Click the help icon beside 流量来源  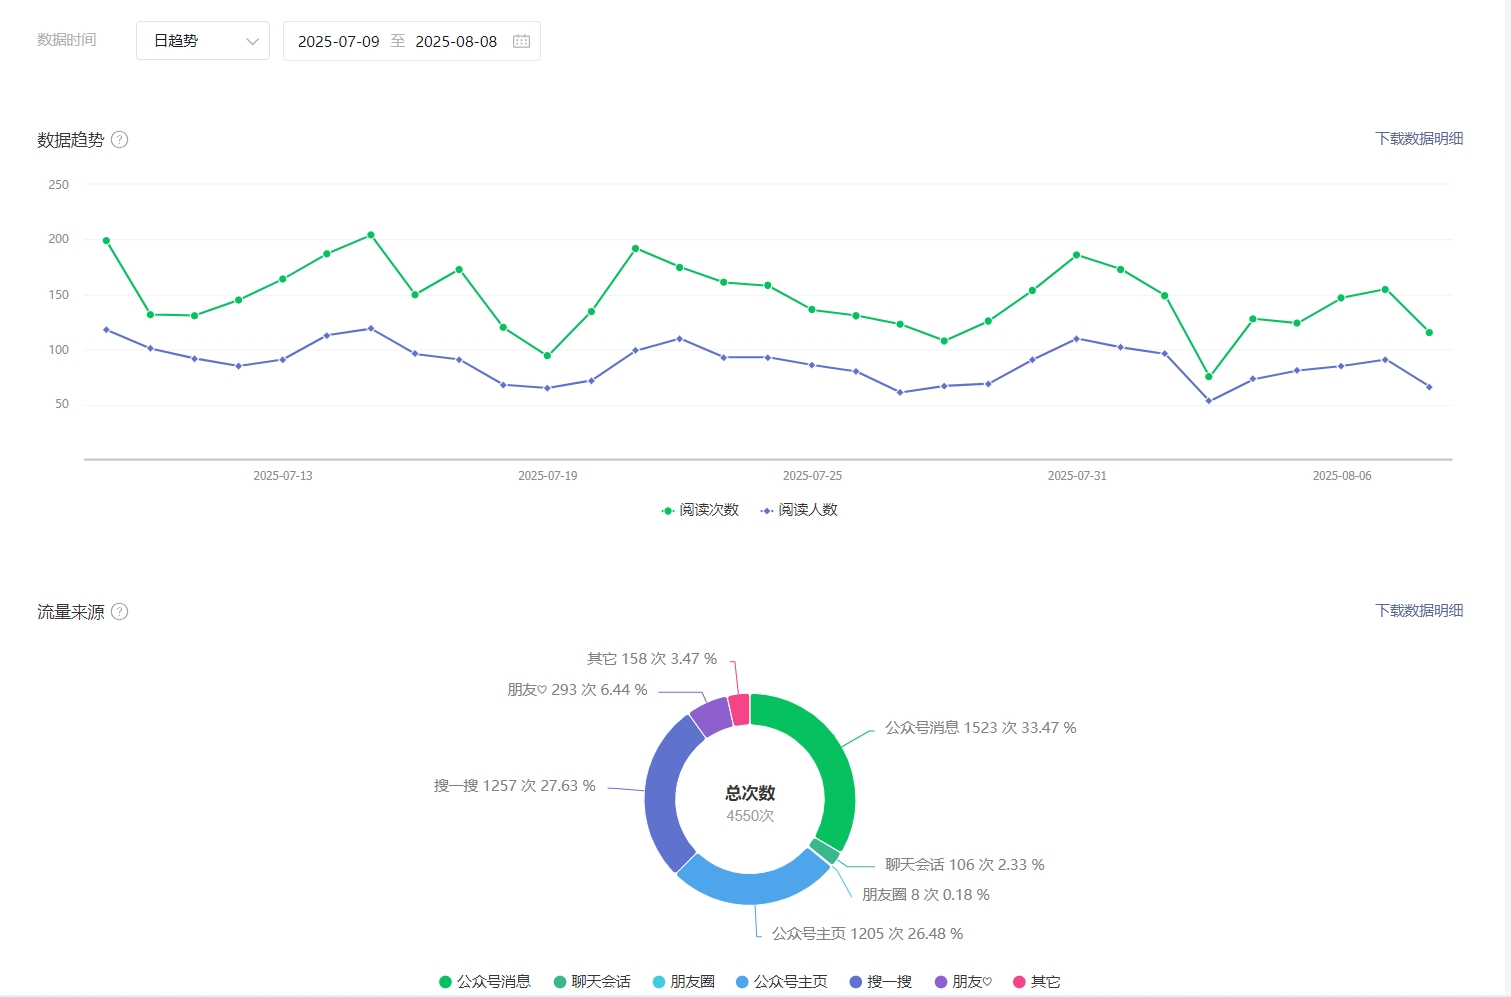(120, 612)
